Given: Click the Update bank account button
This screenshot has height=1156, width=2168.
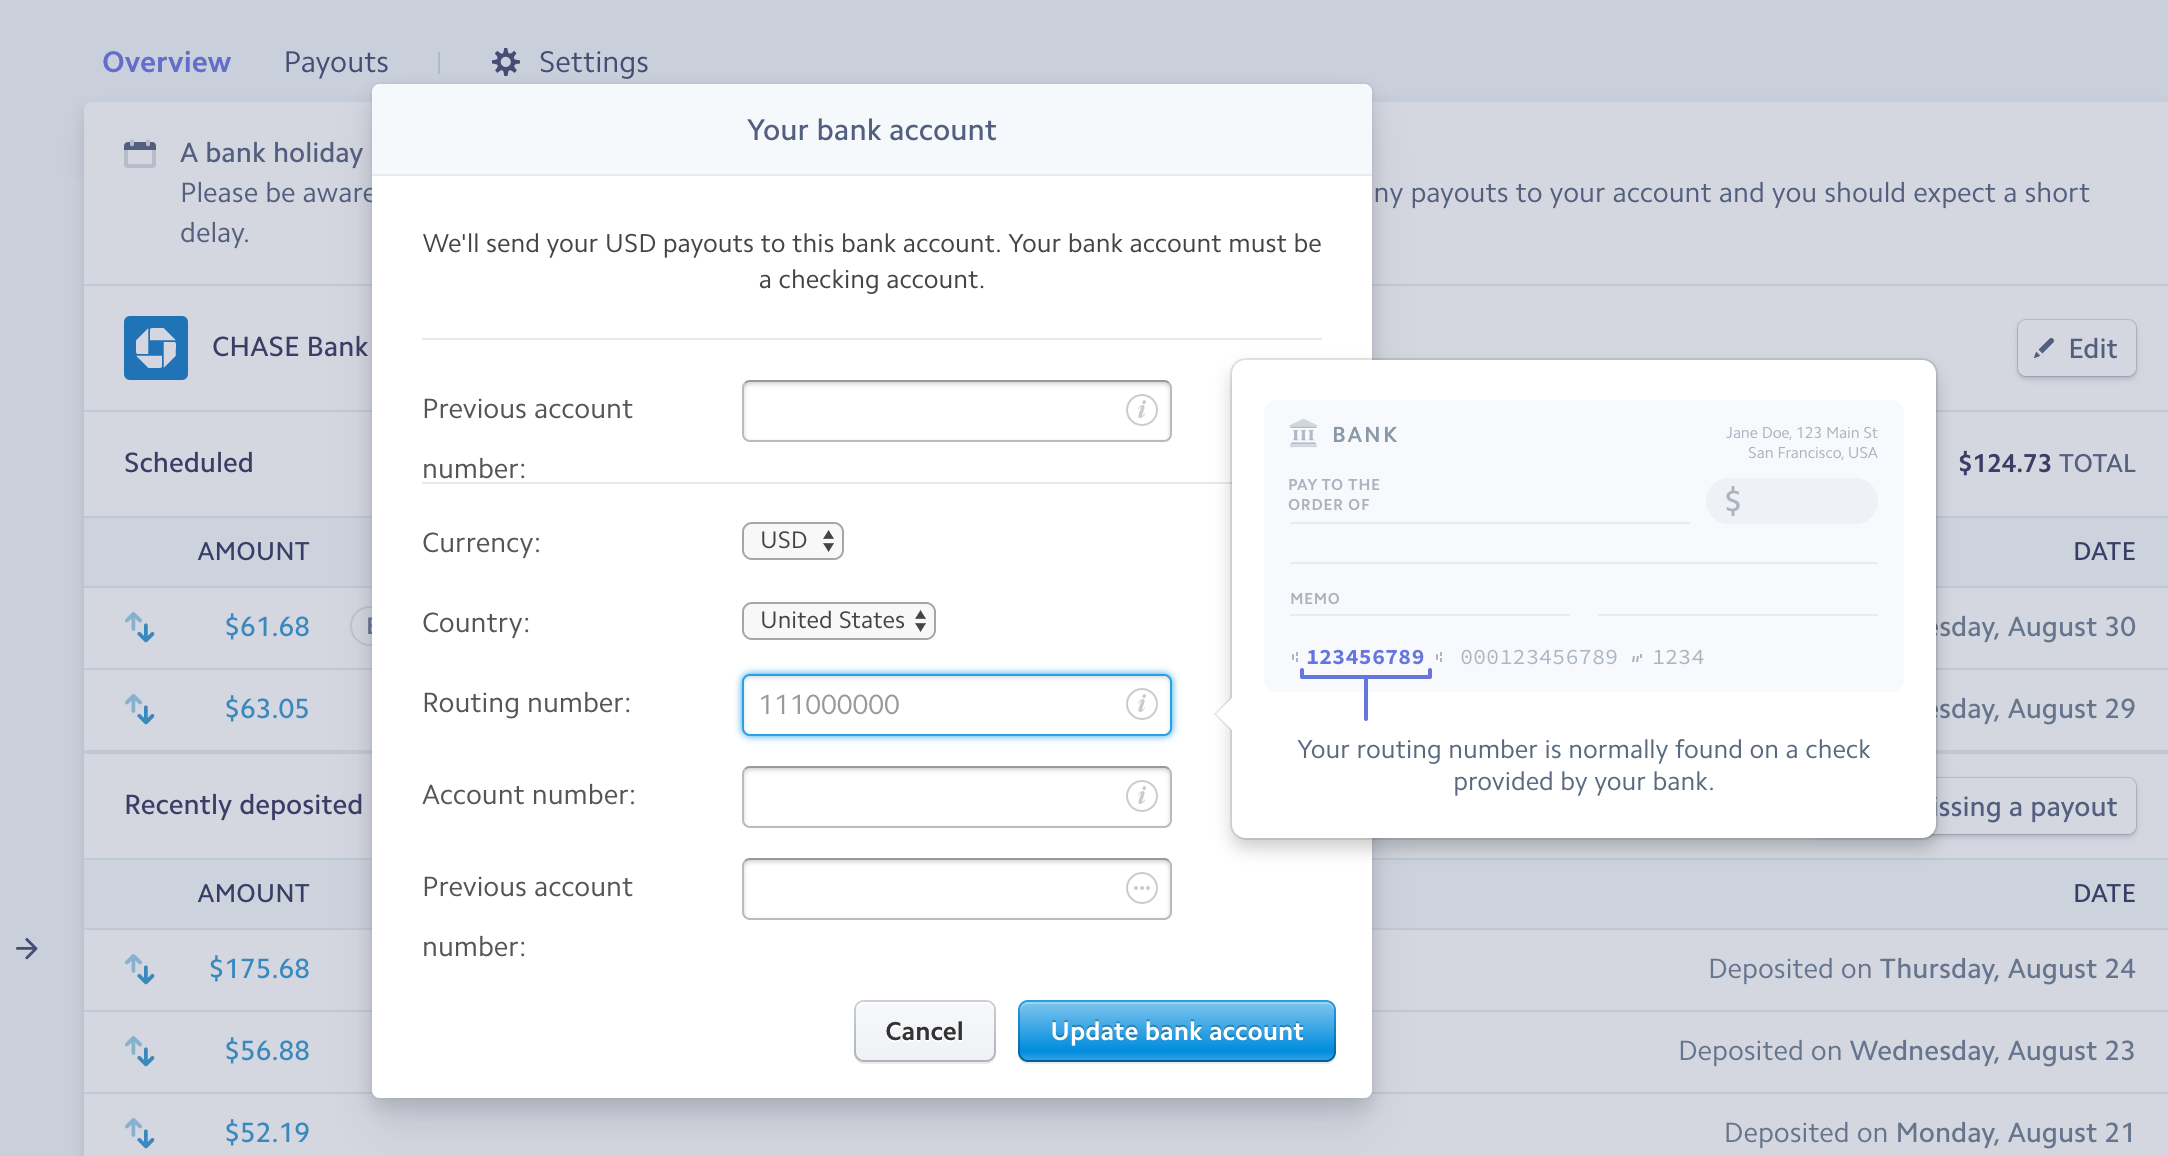Looking at the screenshot, I should 1176,1031.
